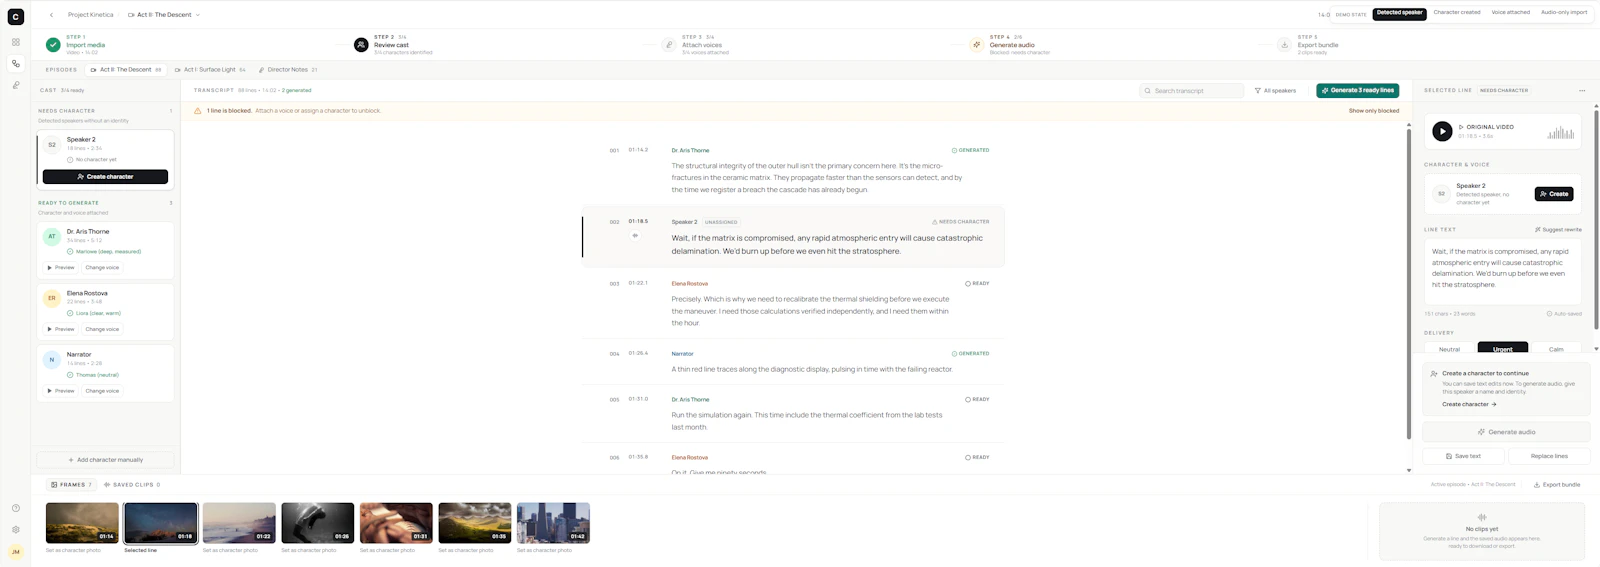This screenshot has height=567, width=1600.
Task: Preview Dr. Aris Thorne's voice
Action: (x=61, y=268)
